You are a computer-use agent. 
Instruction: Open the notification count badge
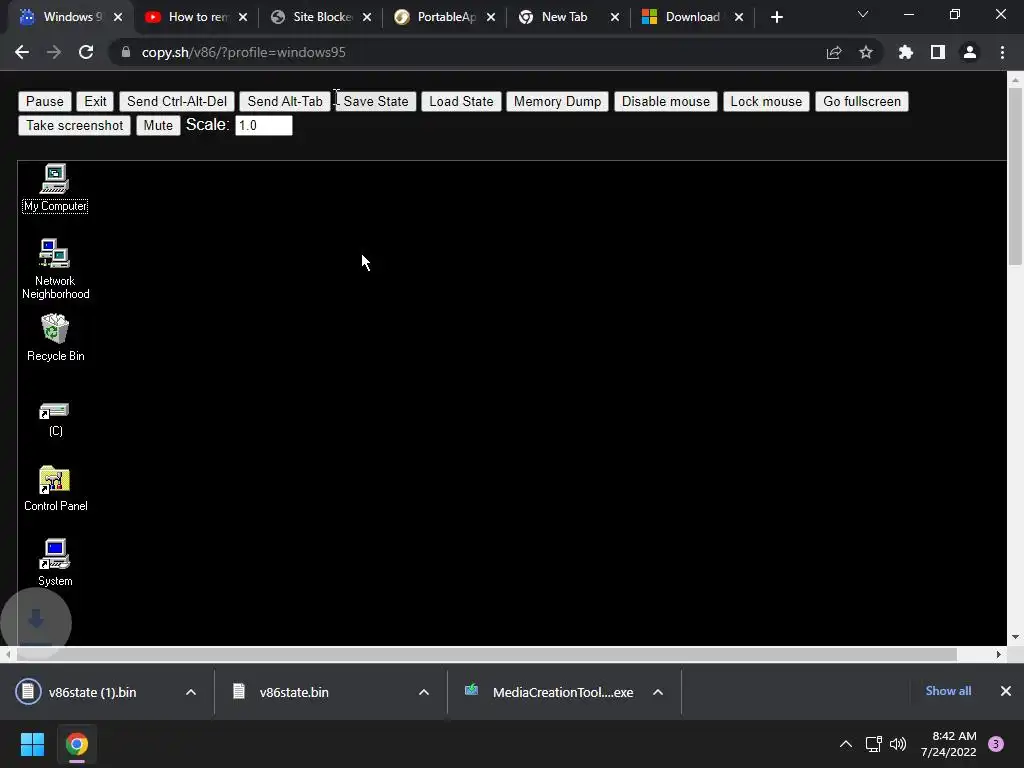[x=996, y=744]
